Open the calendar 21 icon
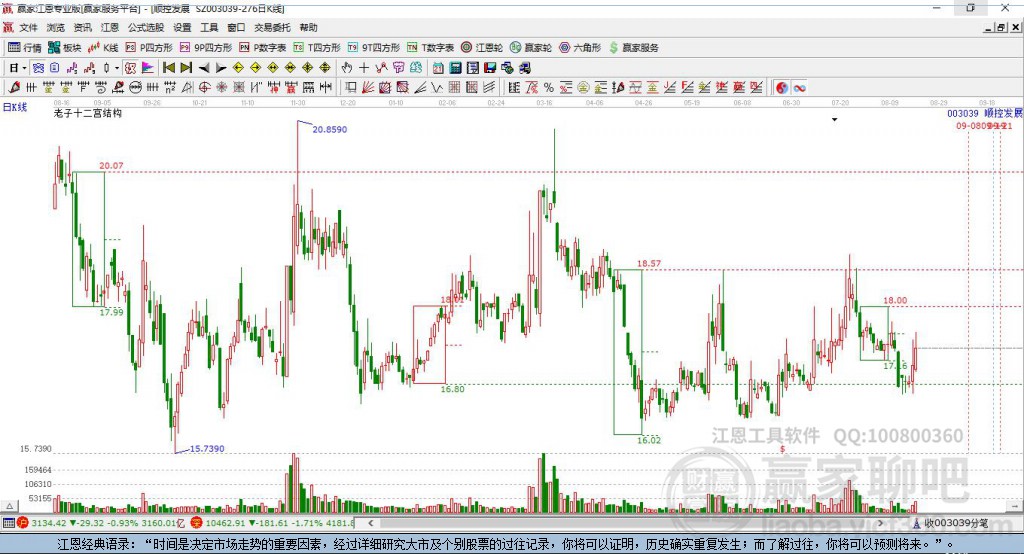 click(438, 68)
